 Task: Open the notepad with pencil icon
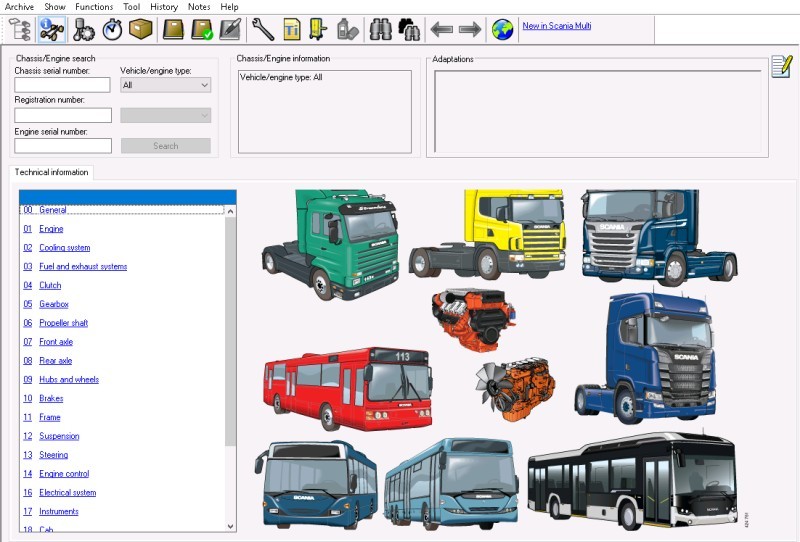click(x=782, y=67)
